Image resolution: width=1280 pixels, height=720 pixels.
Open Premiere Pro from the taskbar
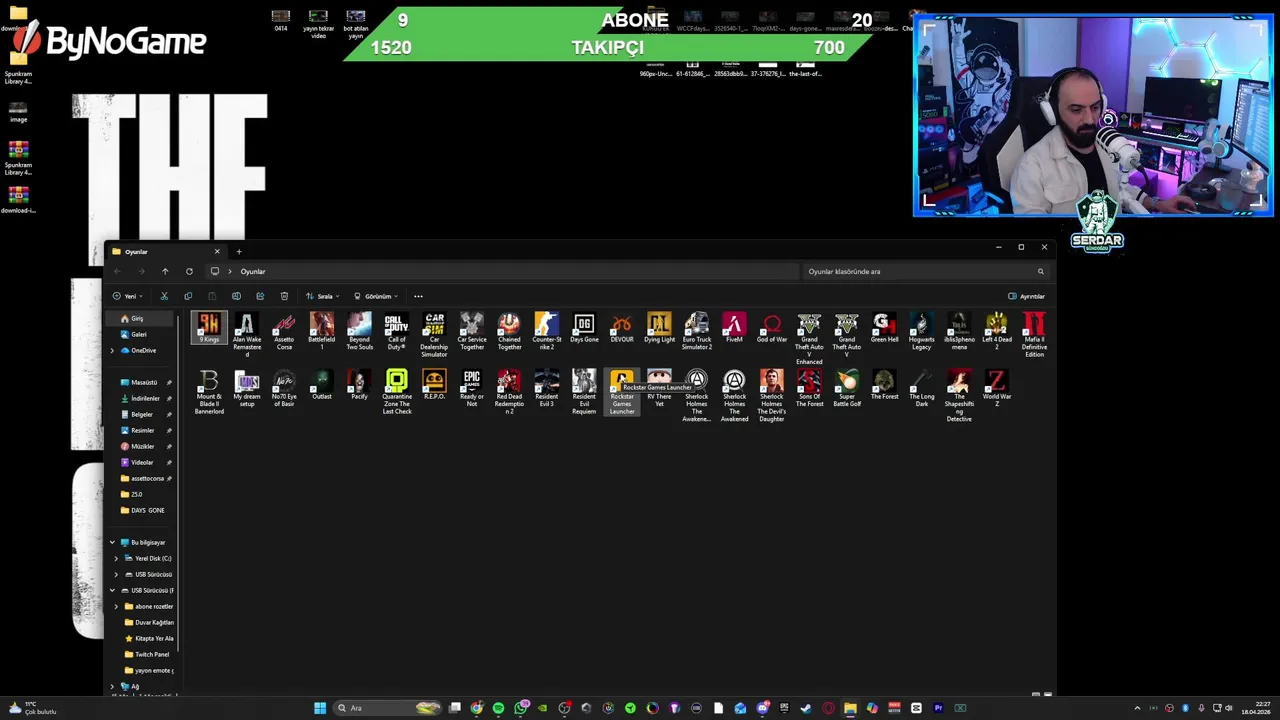tap(938, 708)
